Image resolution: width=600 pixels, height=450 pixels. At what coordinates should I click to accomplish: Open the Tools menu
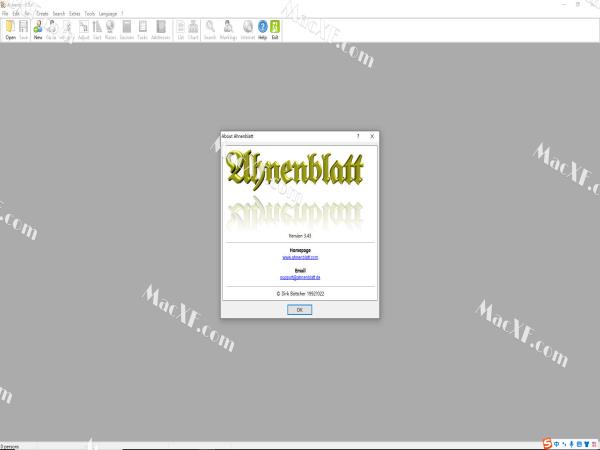pyautogui.click(x=90, y=13)
